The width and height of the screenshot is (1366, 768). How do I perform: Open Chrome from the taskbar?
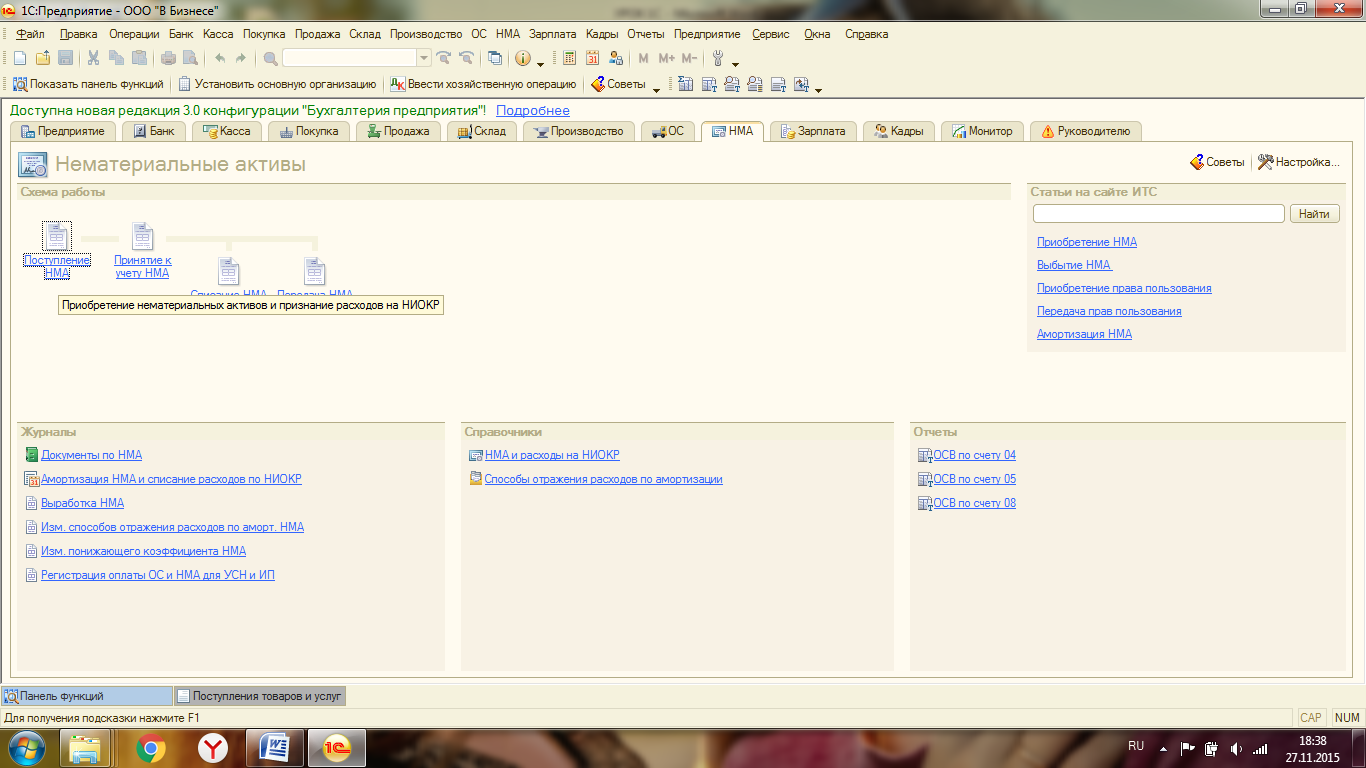click(151, 748)
